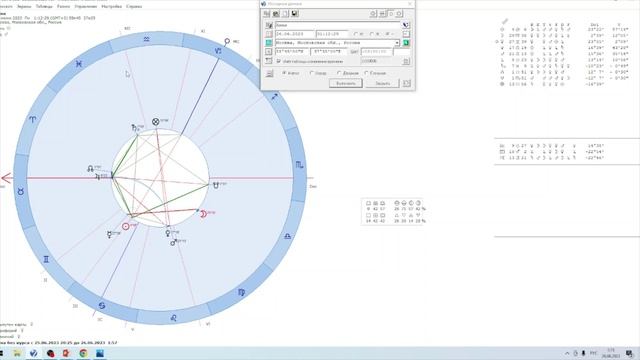Click the Taurus sign on the zodiac ring

[20, 191]
